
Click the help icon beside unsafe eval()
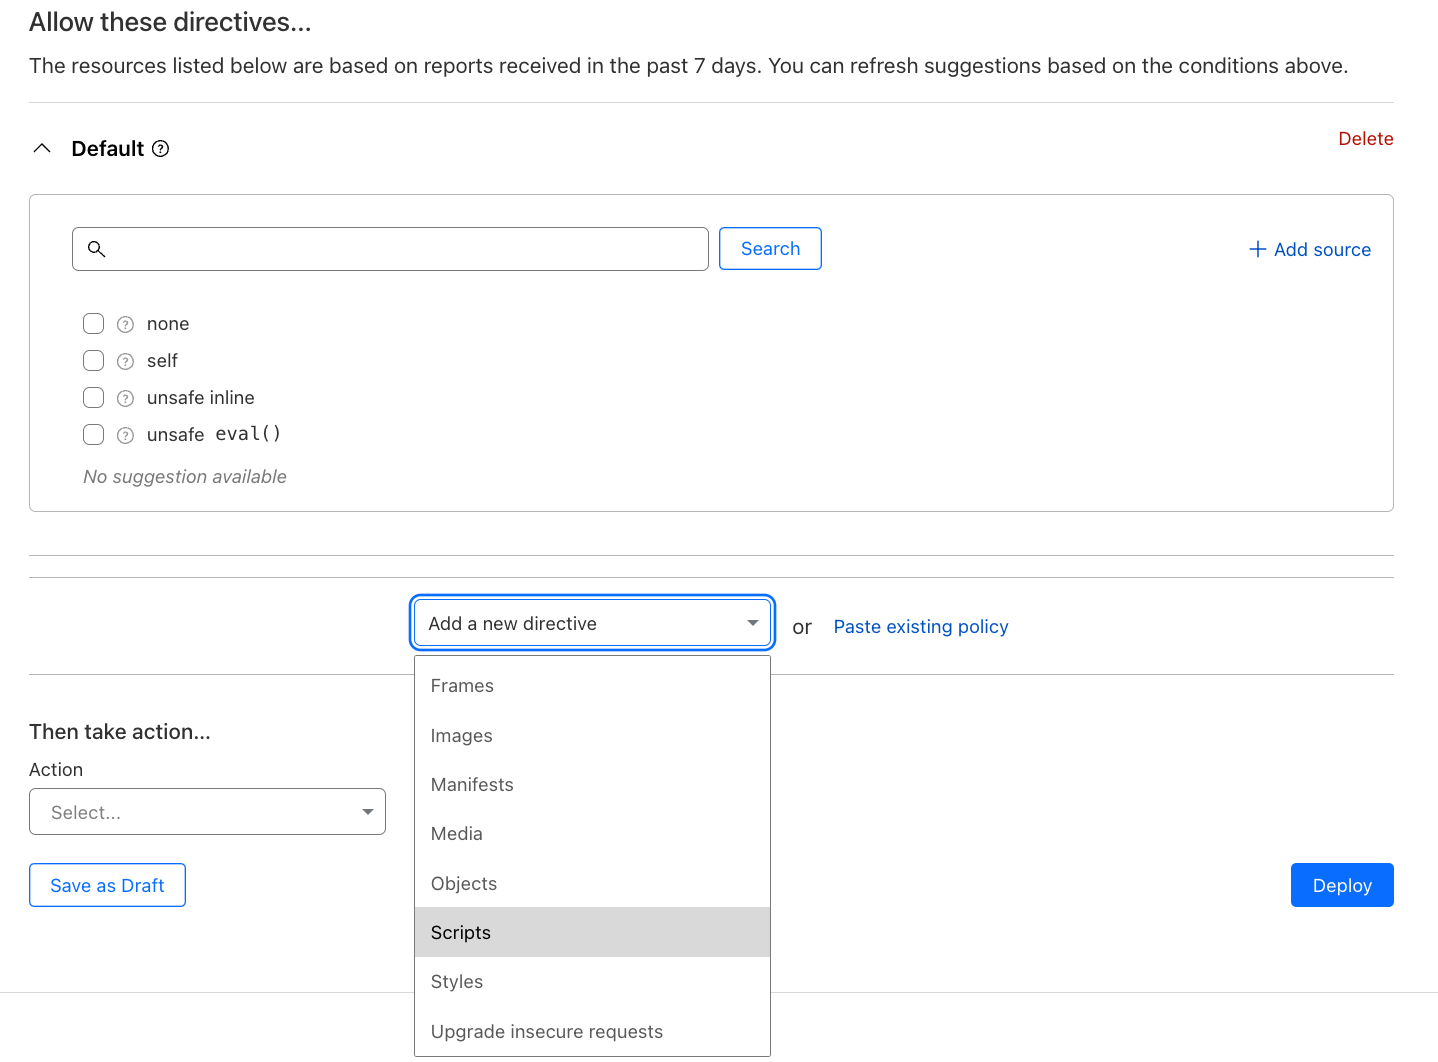click(x=125, y=435)
